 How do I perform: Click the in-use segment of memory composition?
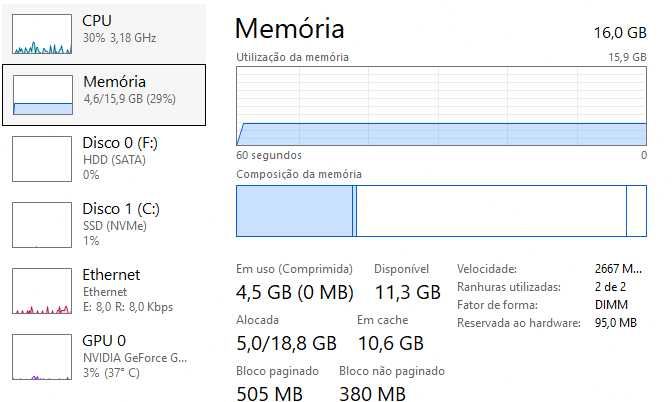pyautogui.click(x=294, y=211)
